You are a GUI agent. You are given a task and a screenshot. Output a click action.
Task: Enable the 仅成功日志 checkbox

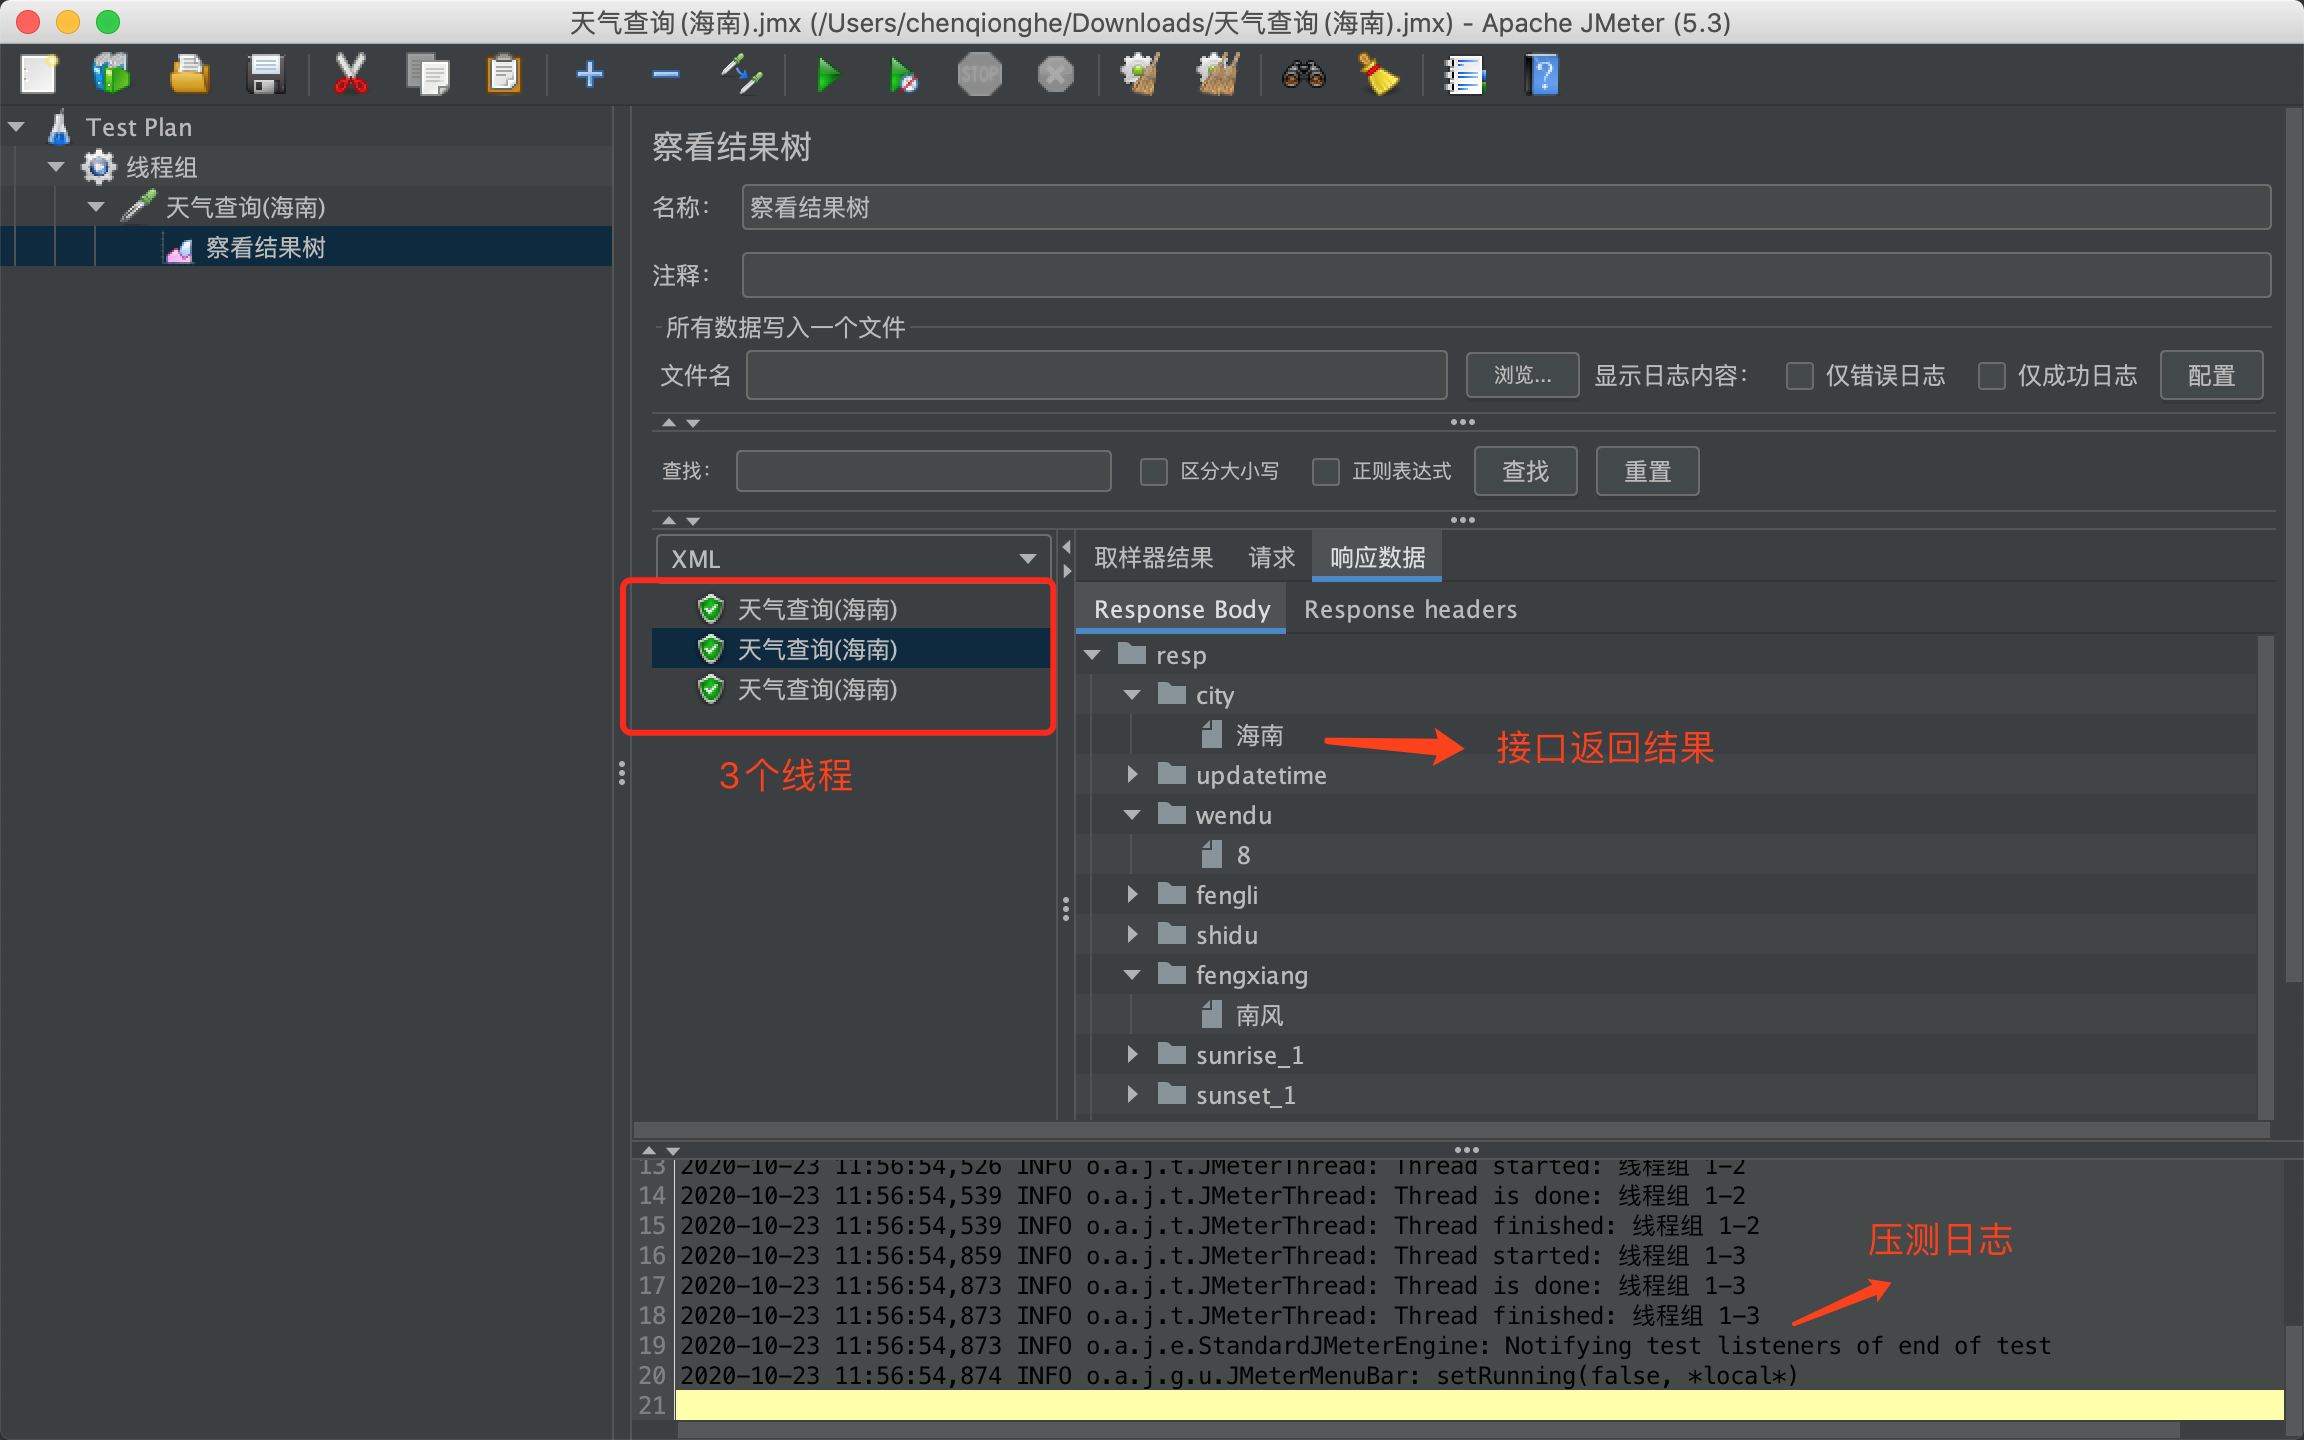pos(1992,376)
